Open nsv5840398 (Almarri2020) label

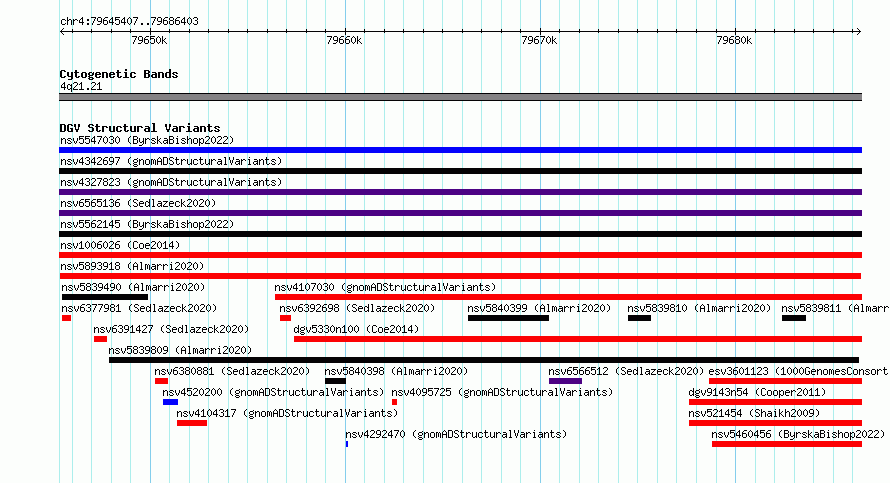tap(396, 371)
